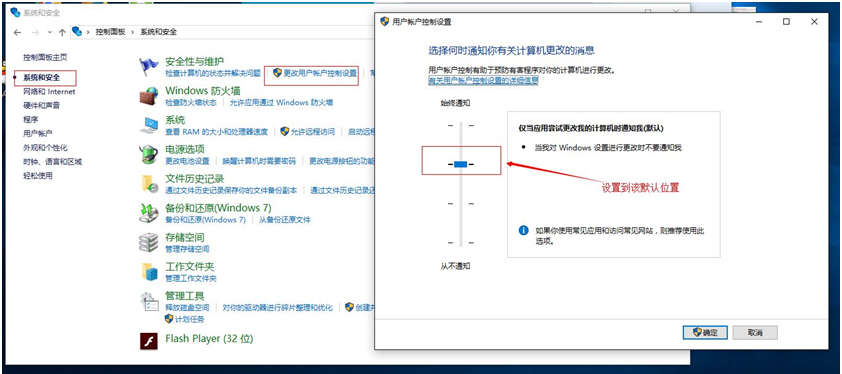Open 控制面板主页 in the sidebar
Screen dimensions: 842x374
[45, 57]
